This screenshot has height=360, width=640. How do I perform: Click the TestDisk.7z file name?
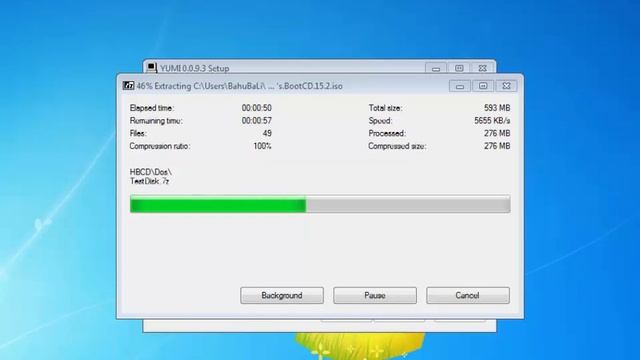(x=149, y=181)
